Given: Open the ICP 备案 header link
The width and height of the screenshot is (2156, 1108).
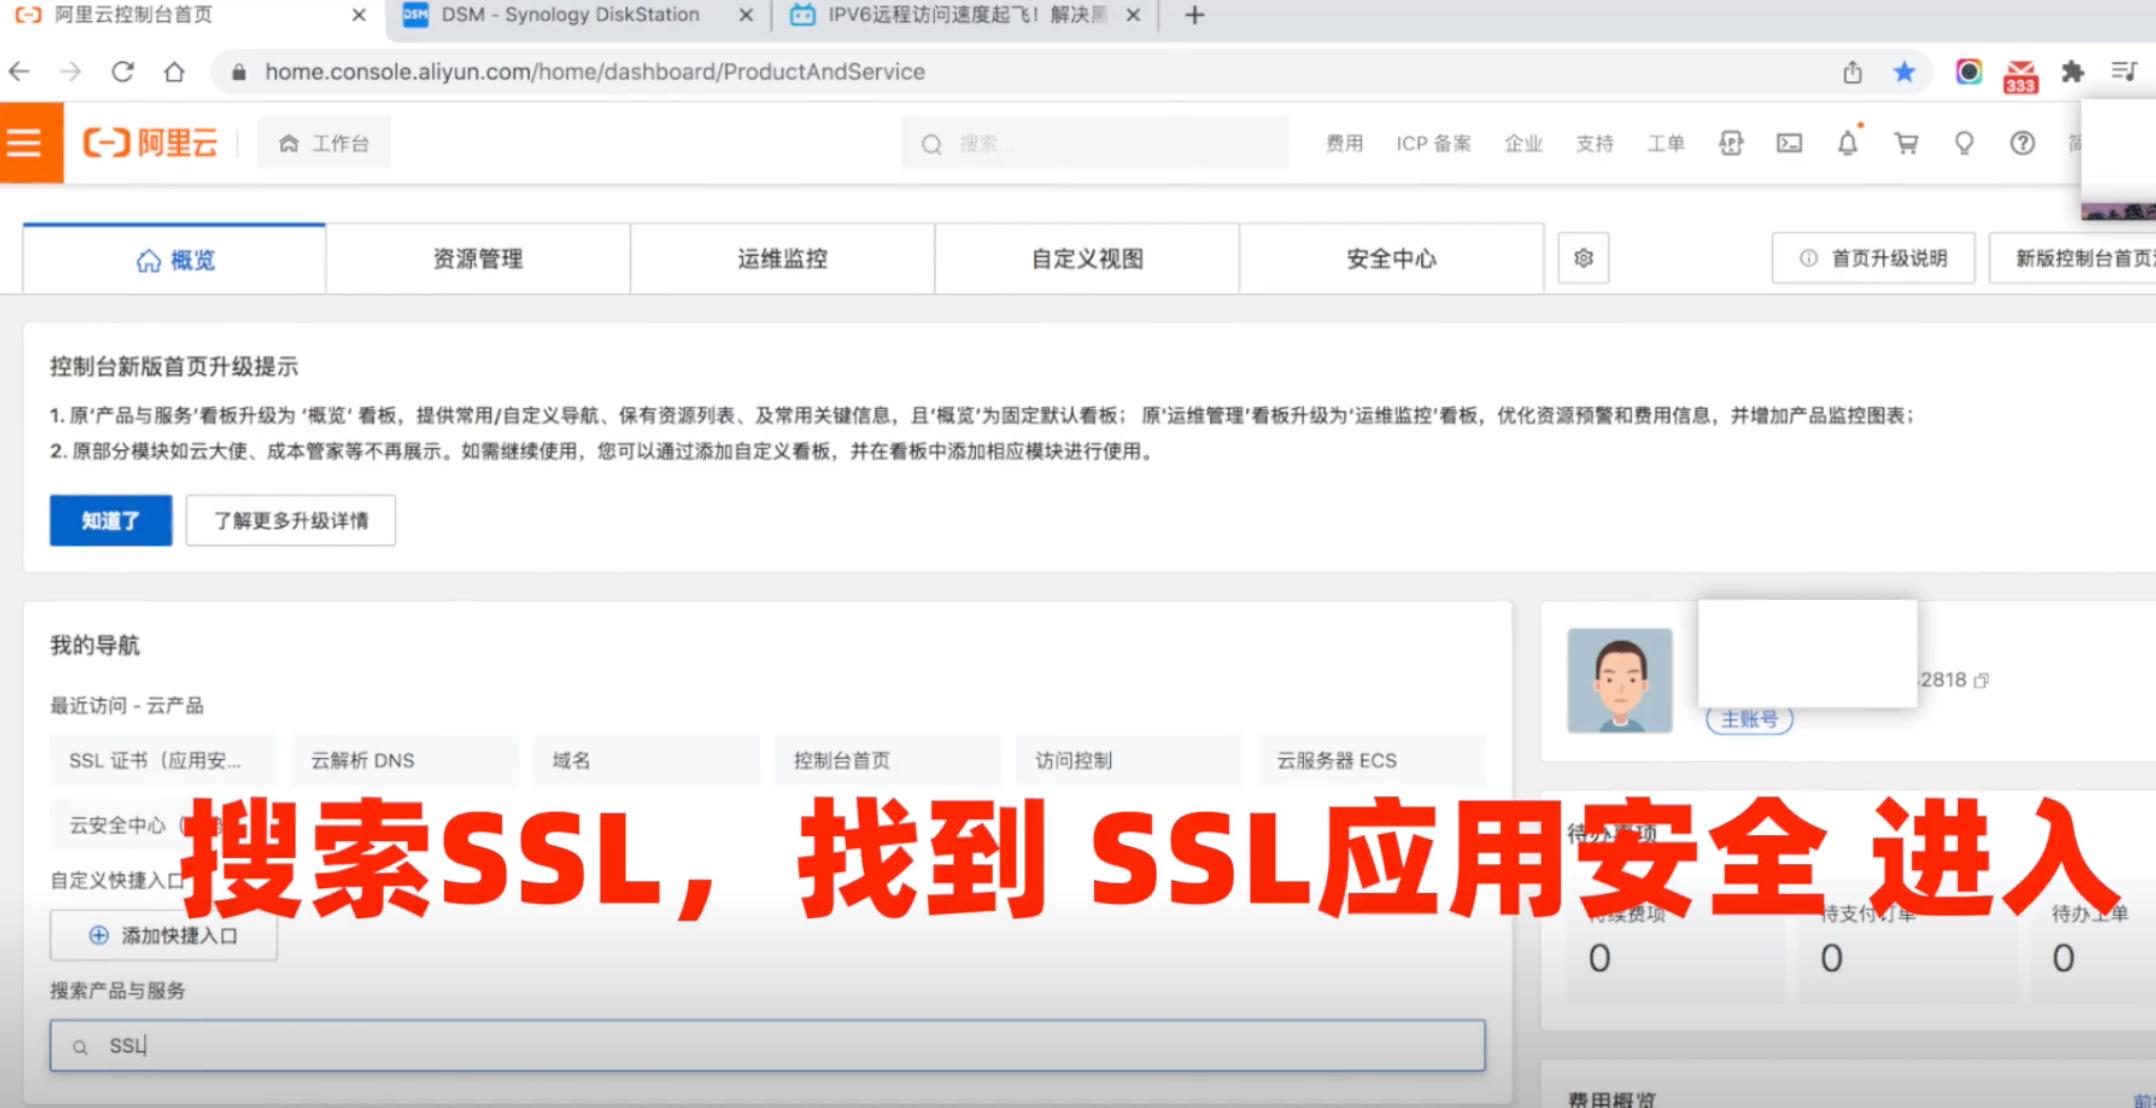Looking at the screenshot, I should [1433, 143].
